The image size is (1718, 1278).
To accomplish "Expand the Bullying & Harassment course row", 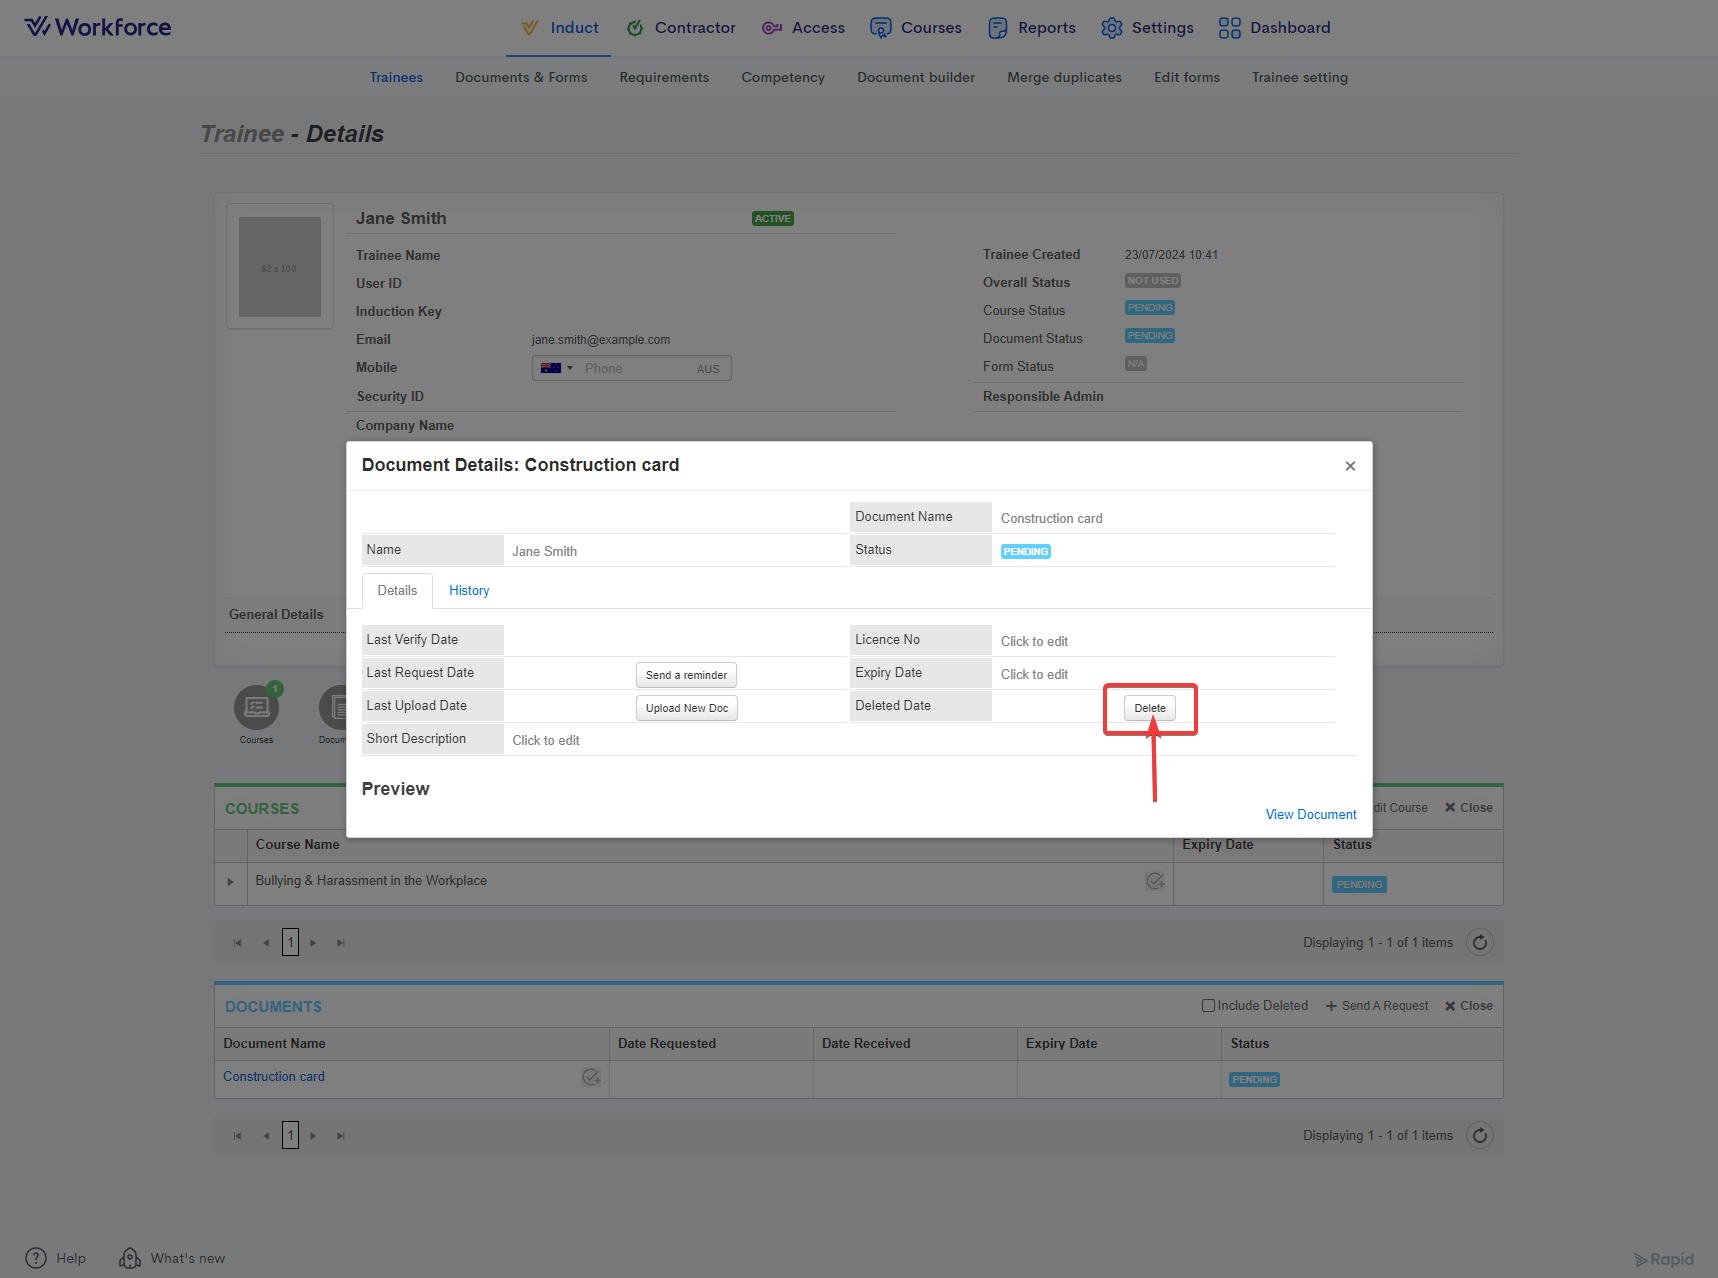I will (x=230, y=882).
